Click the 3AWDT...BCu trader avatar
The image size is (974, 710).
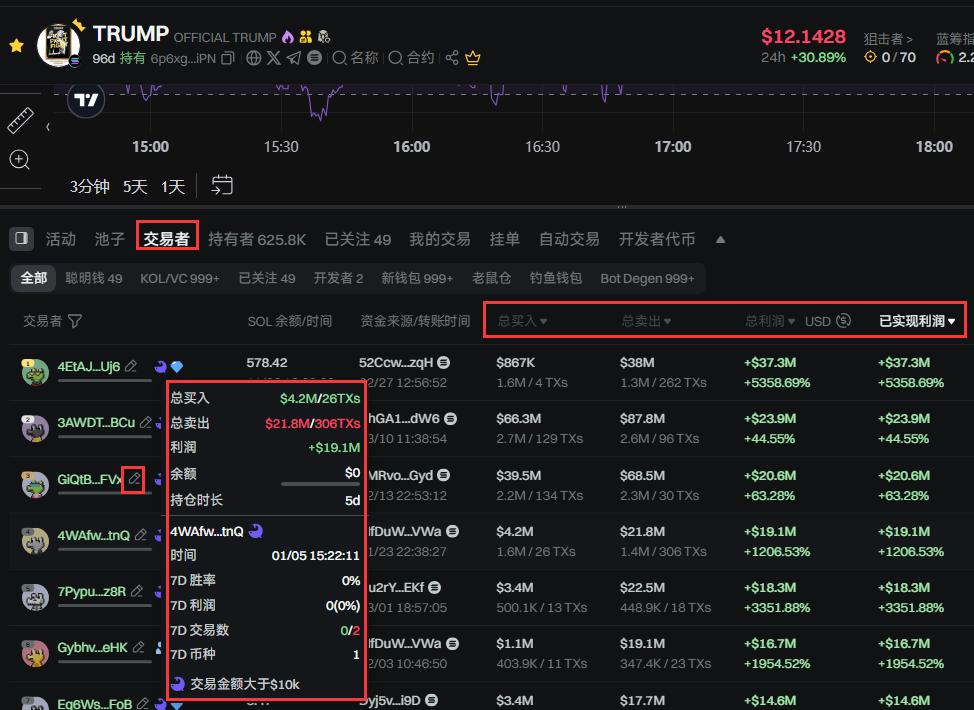(x=35, y=429)
